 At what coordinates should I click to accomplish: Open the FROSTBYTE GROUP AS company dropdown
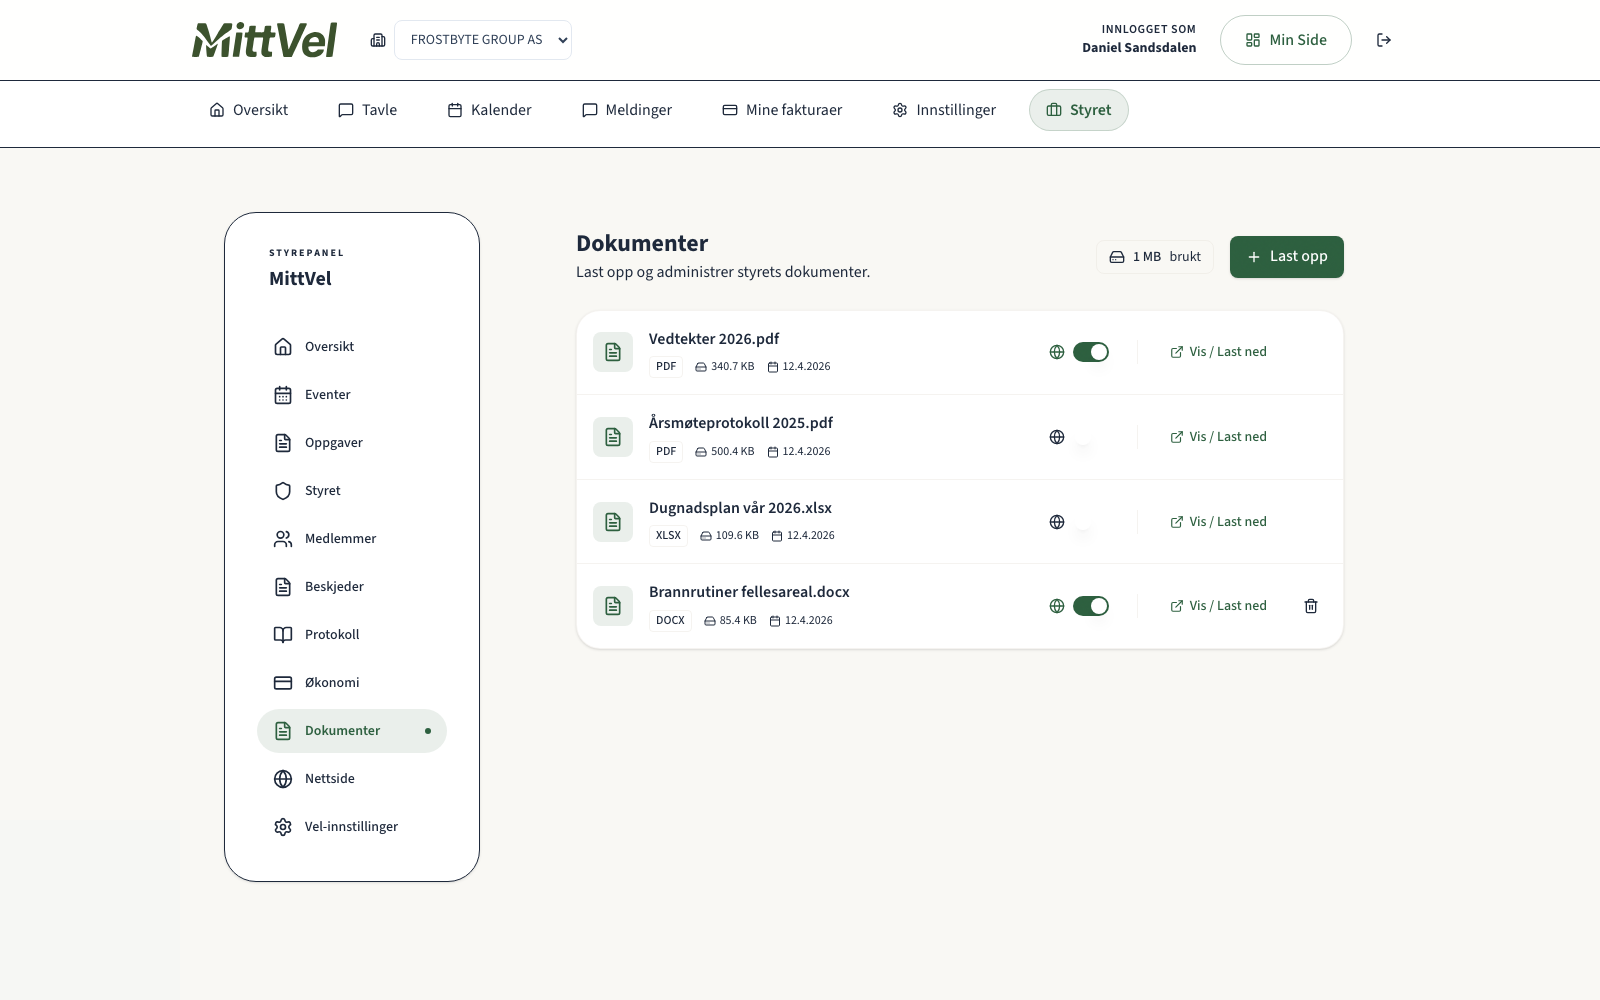click(483, 40)
